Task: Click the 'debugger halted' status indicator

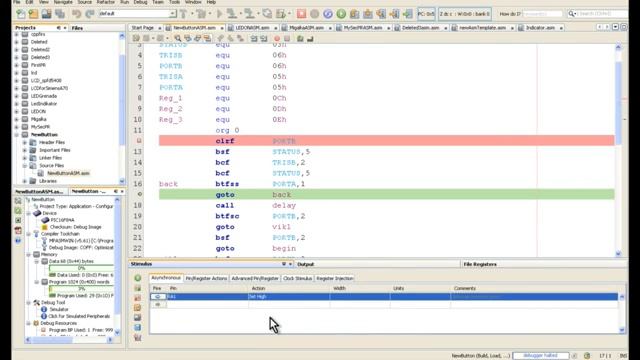Action: tap(540, 356)
